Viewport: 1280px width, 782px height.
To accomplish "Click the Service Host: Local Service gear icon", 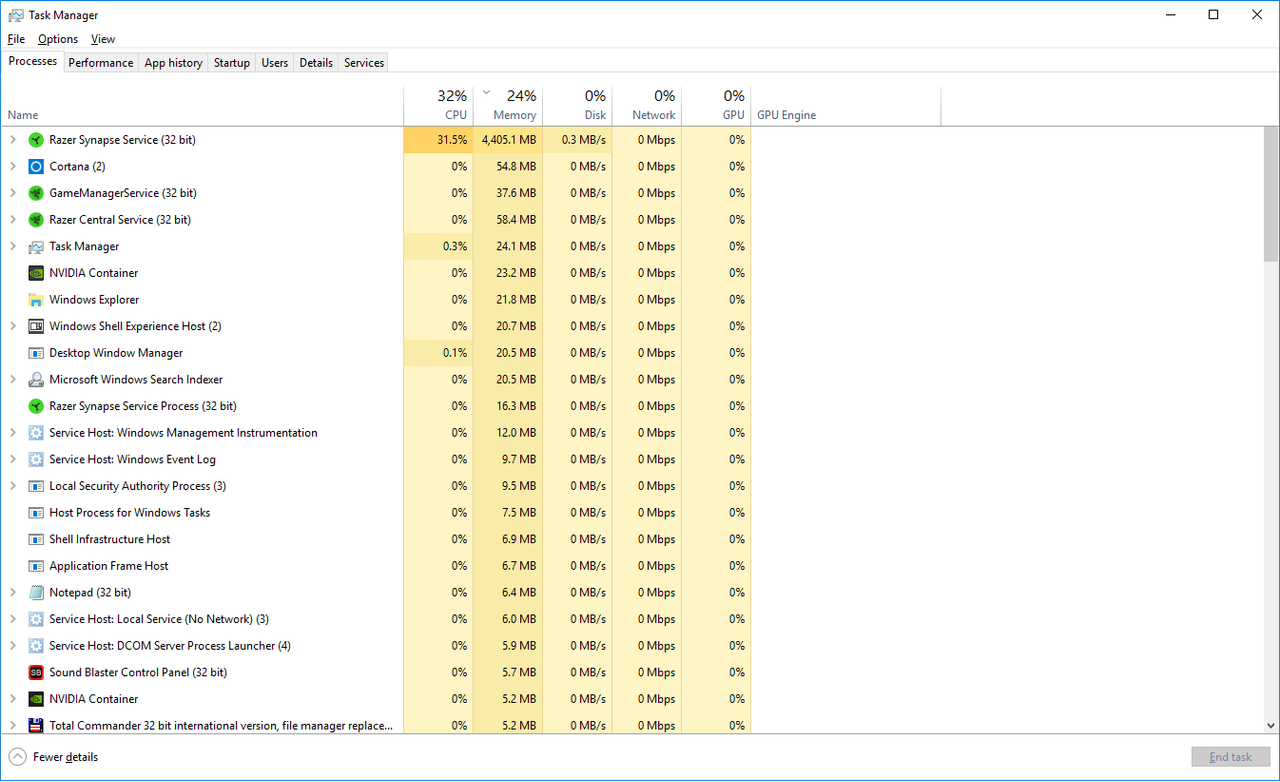I will (36, 619).
